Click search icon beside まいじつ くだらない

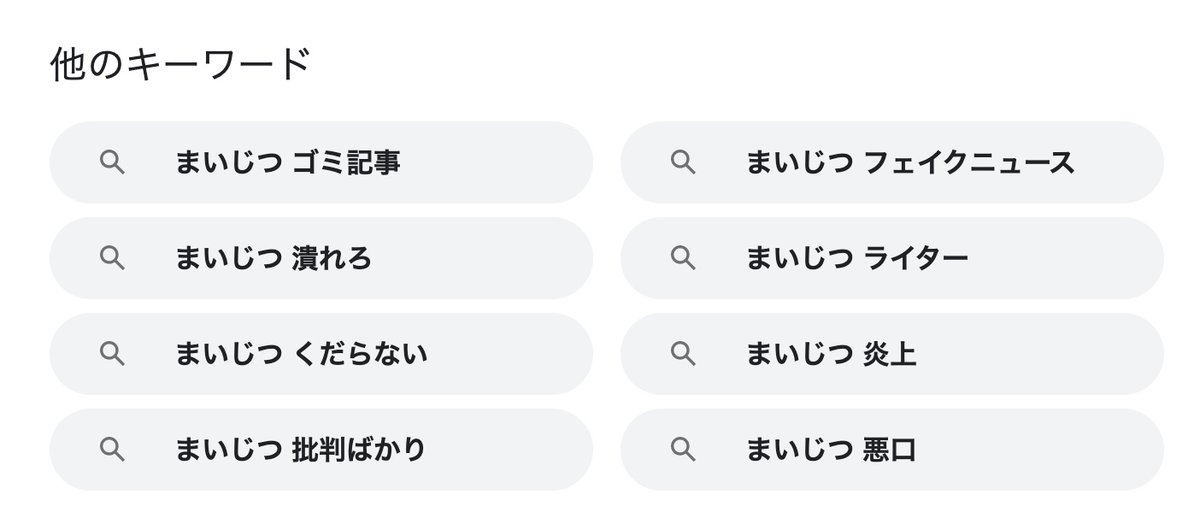click(113, 354)
